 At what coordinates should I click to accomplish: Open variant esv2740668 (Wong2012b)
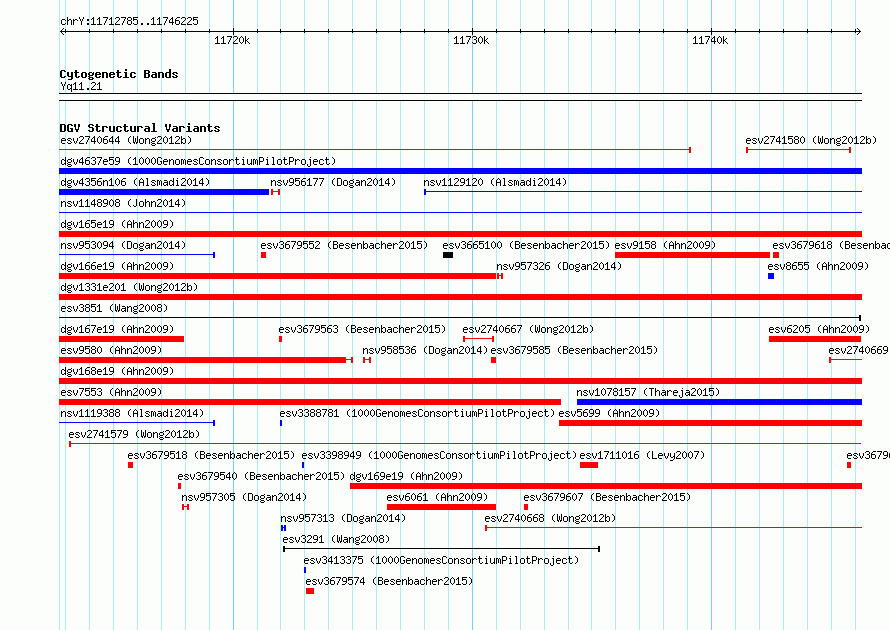pos(550,518)
